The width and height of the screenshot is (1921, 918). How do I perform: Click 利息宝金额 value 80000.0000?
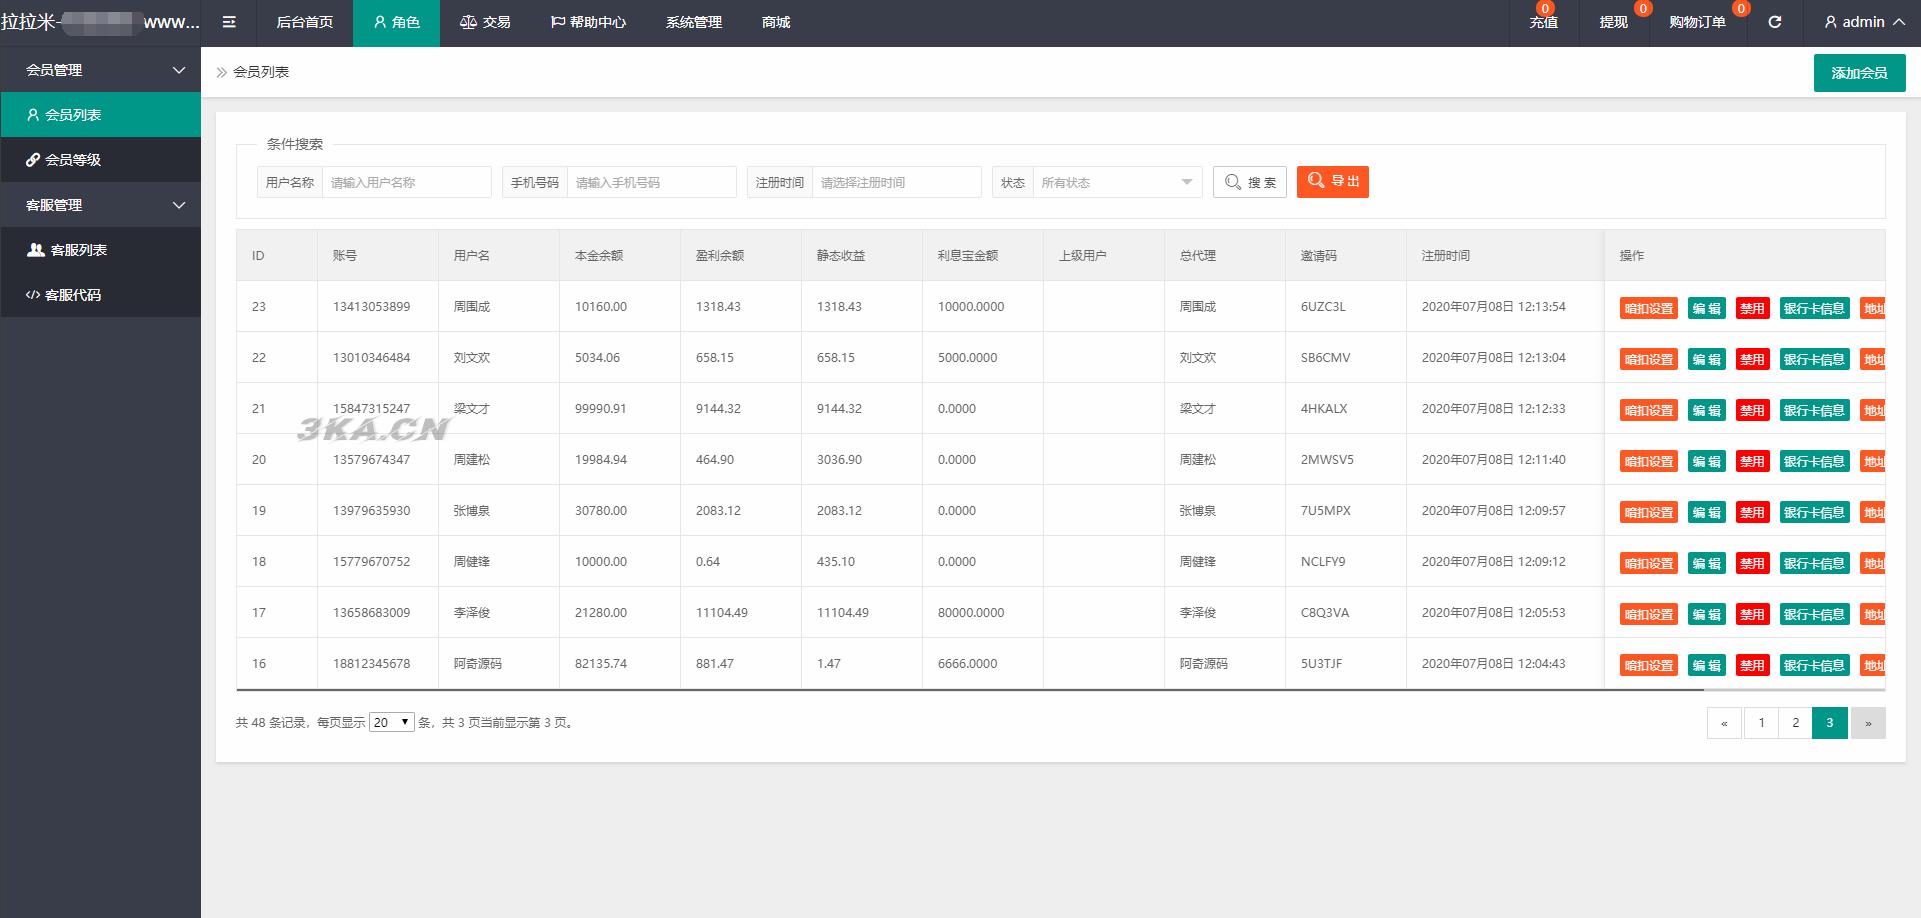(971, 613)
